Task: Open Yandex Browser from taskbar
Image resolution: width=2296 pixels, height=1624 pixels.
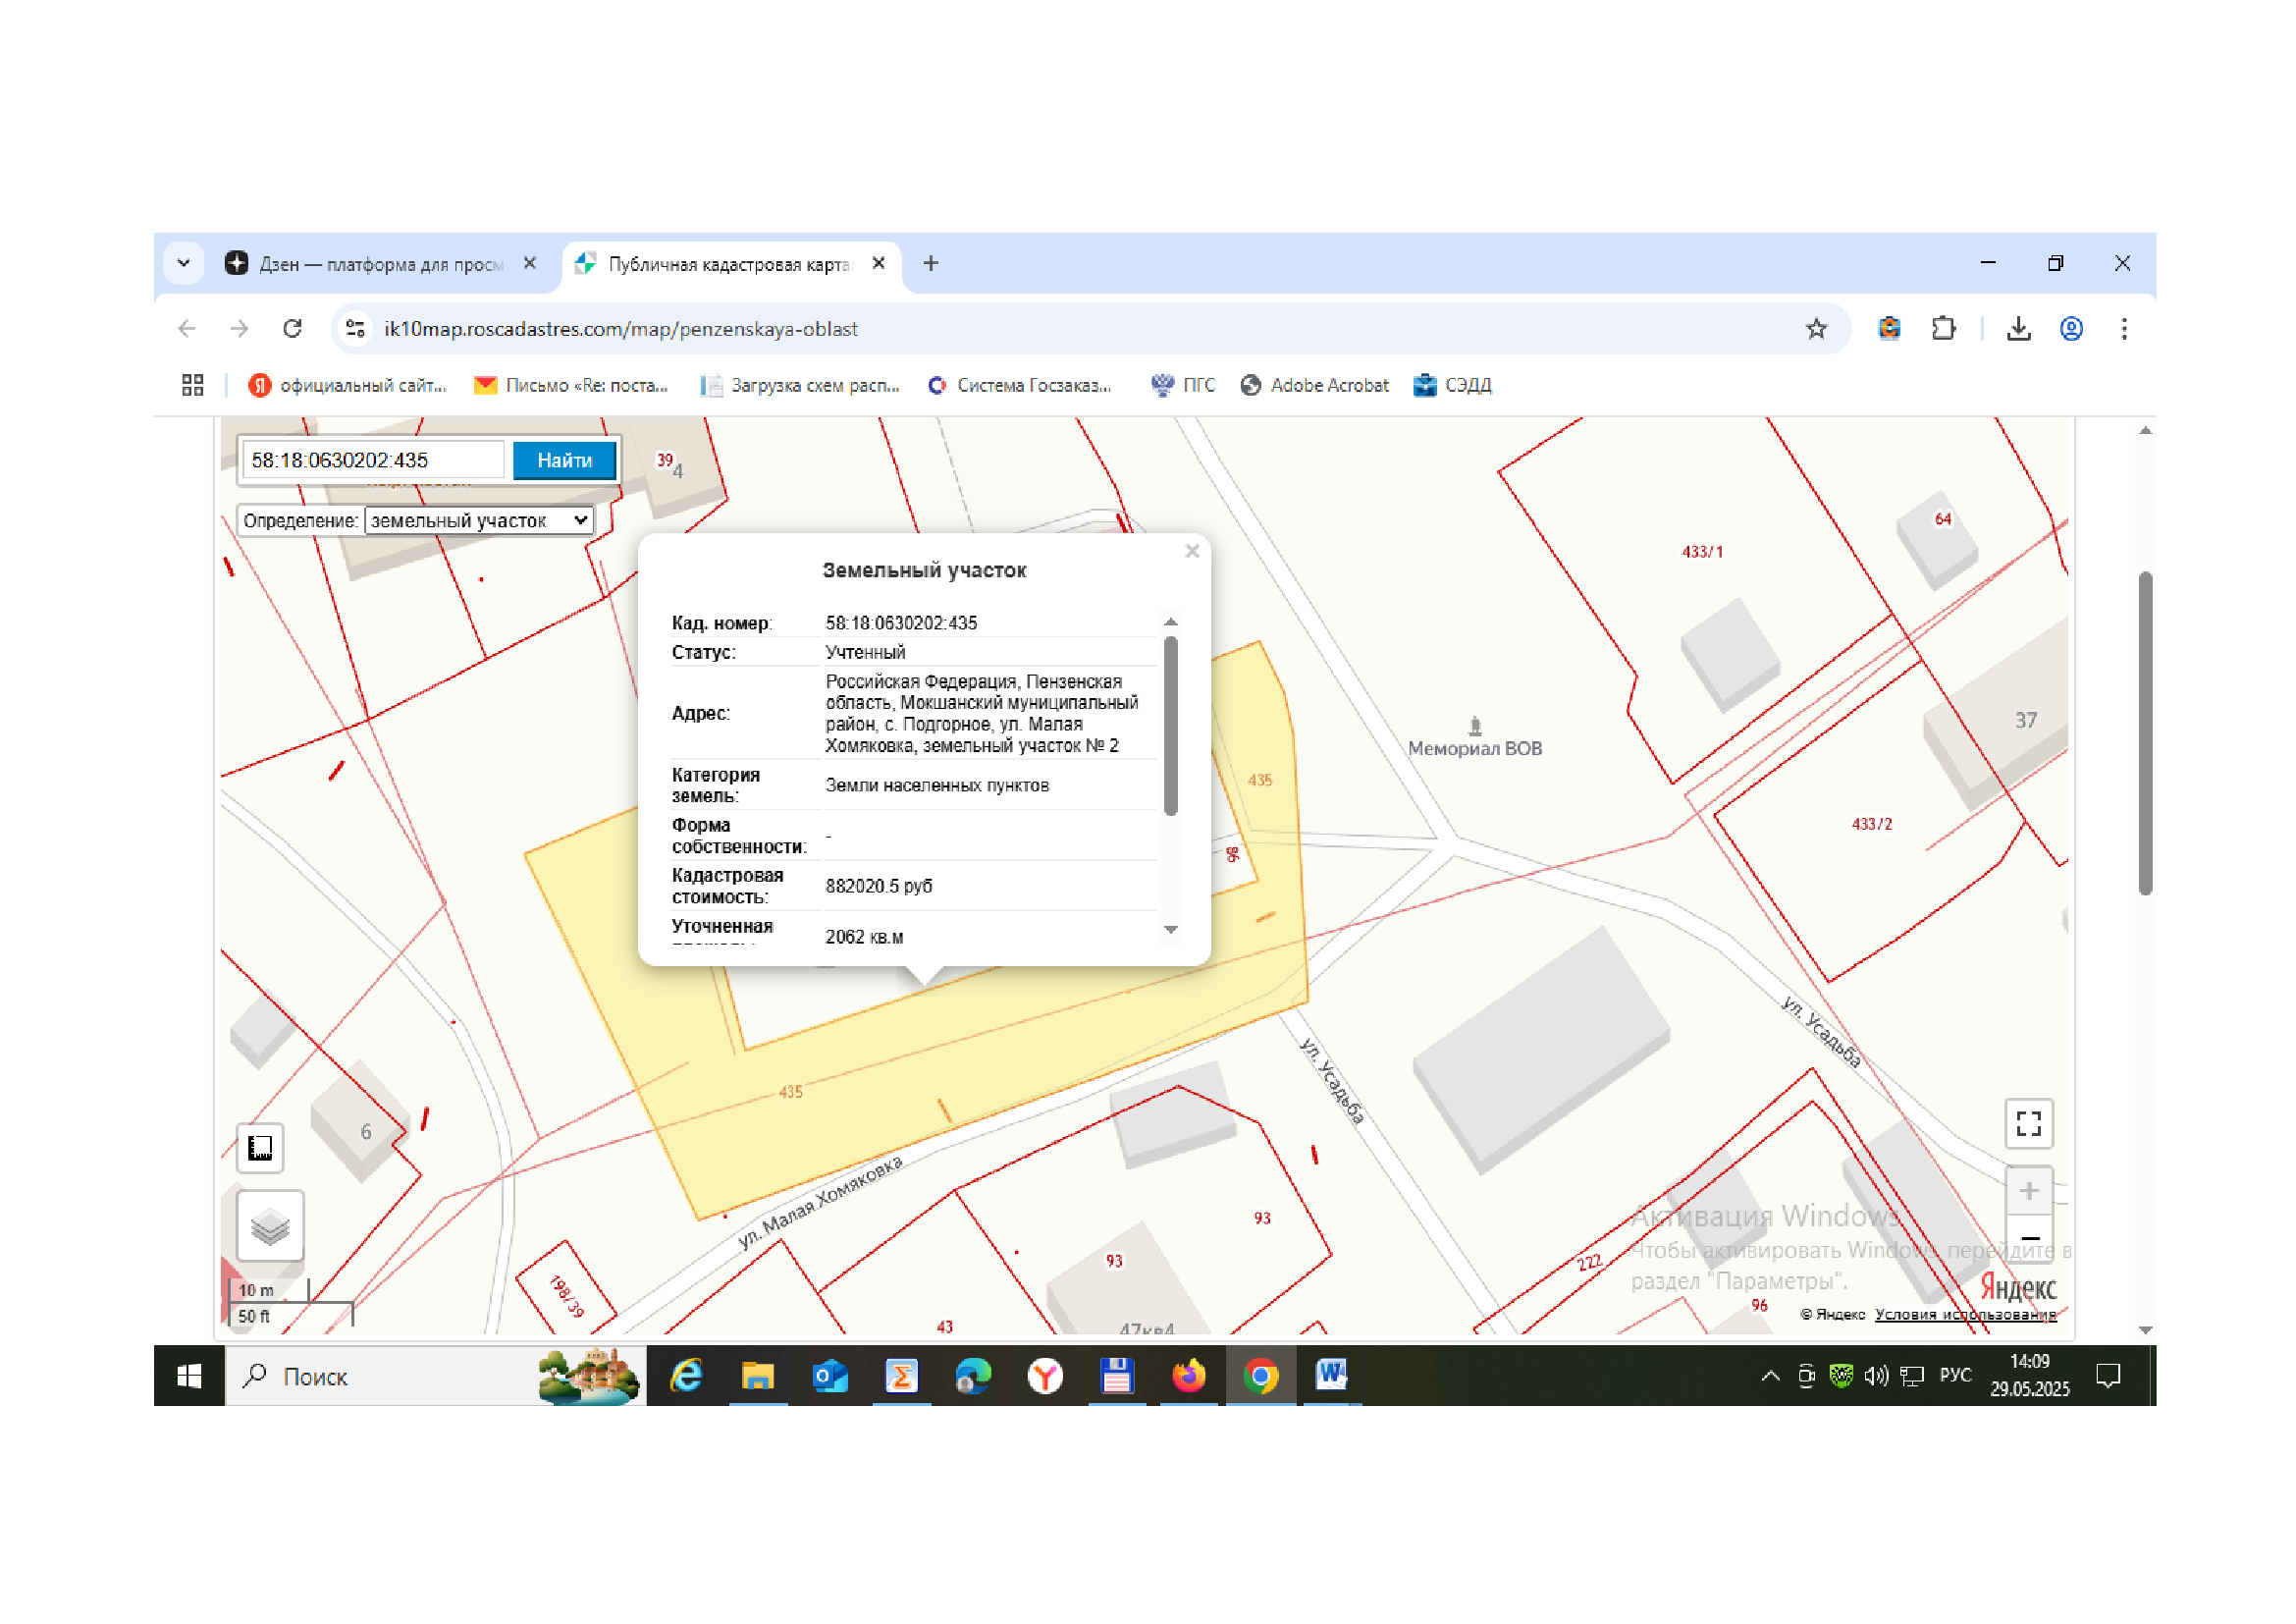Action: coord(1045,1377)
